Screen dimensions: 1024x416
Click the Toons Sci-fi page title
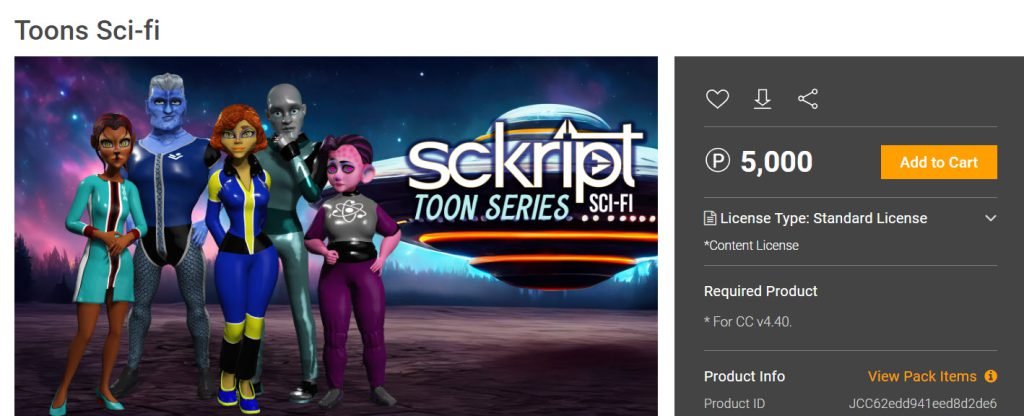click(87, 30)
